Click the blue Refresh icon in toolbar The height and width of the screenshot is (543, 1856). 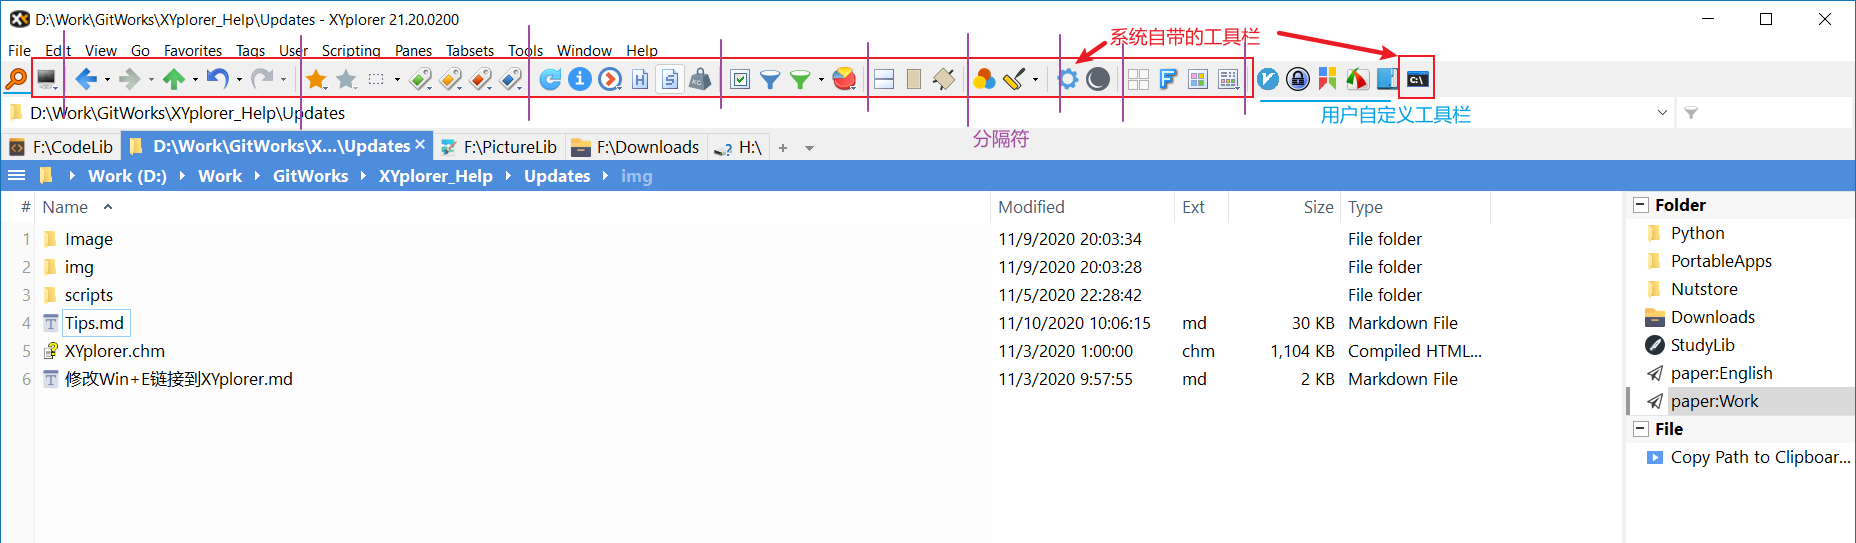[550, 79]
